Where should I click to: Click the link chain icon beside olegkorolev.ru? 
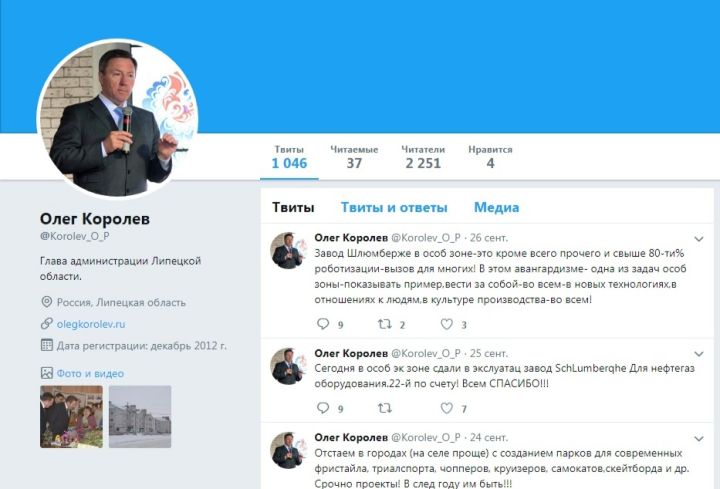46,324
